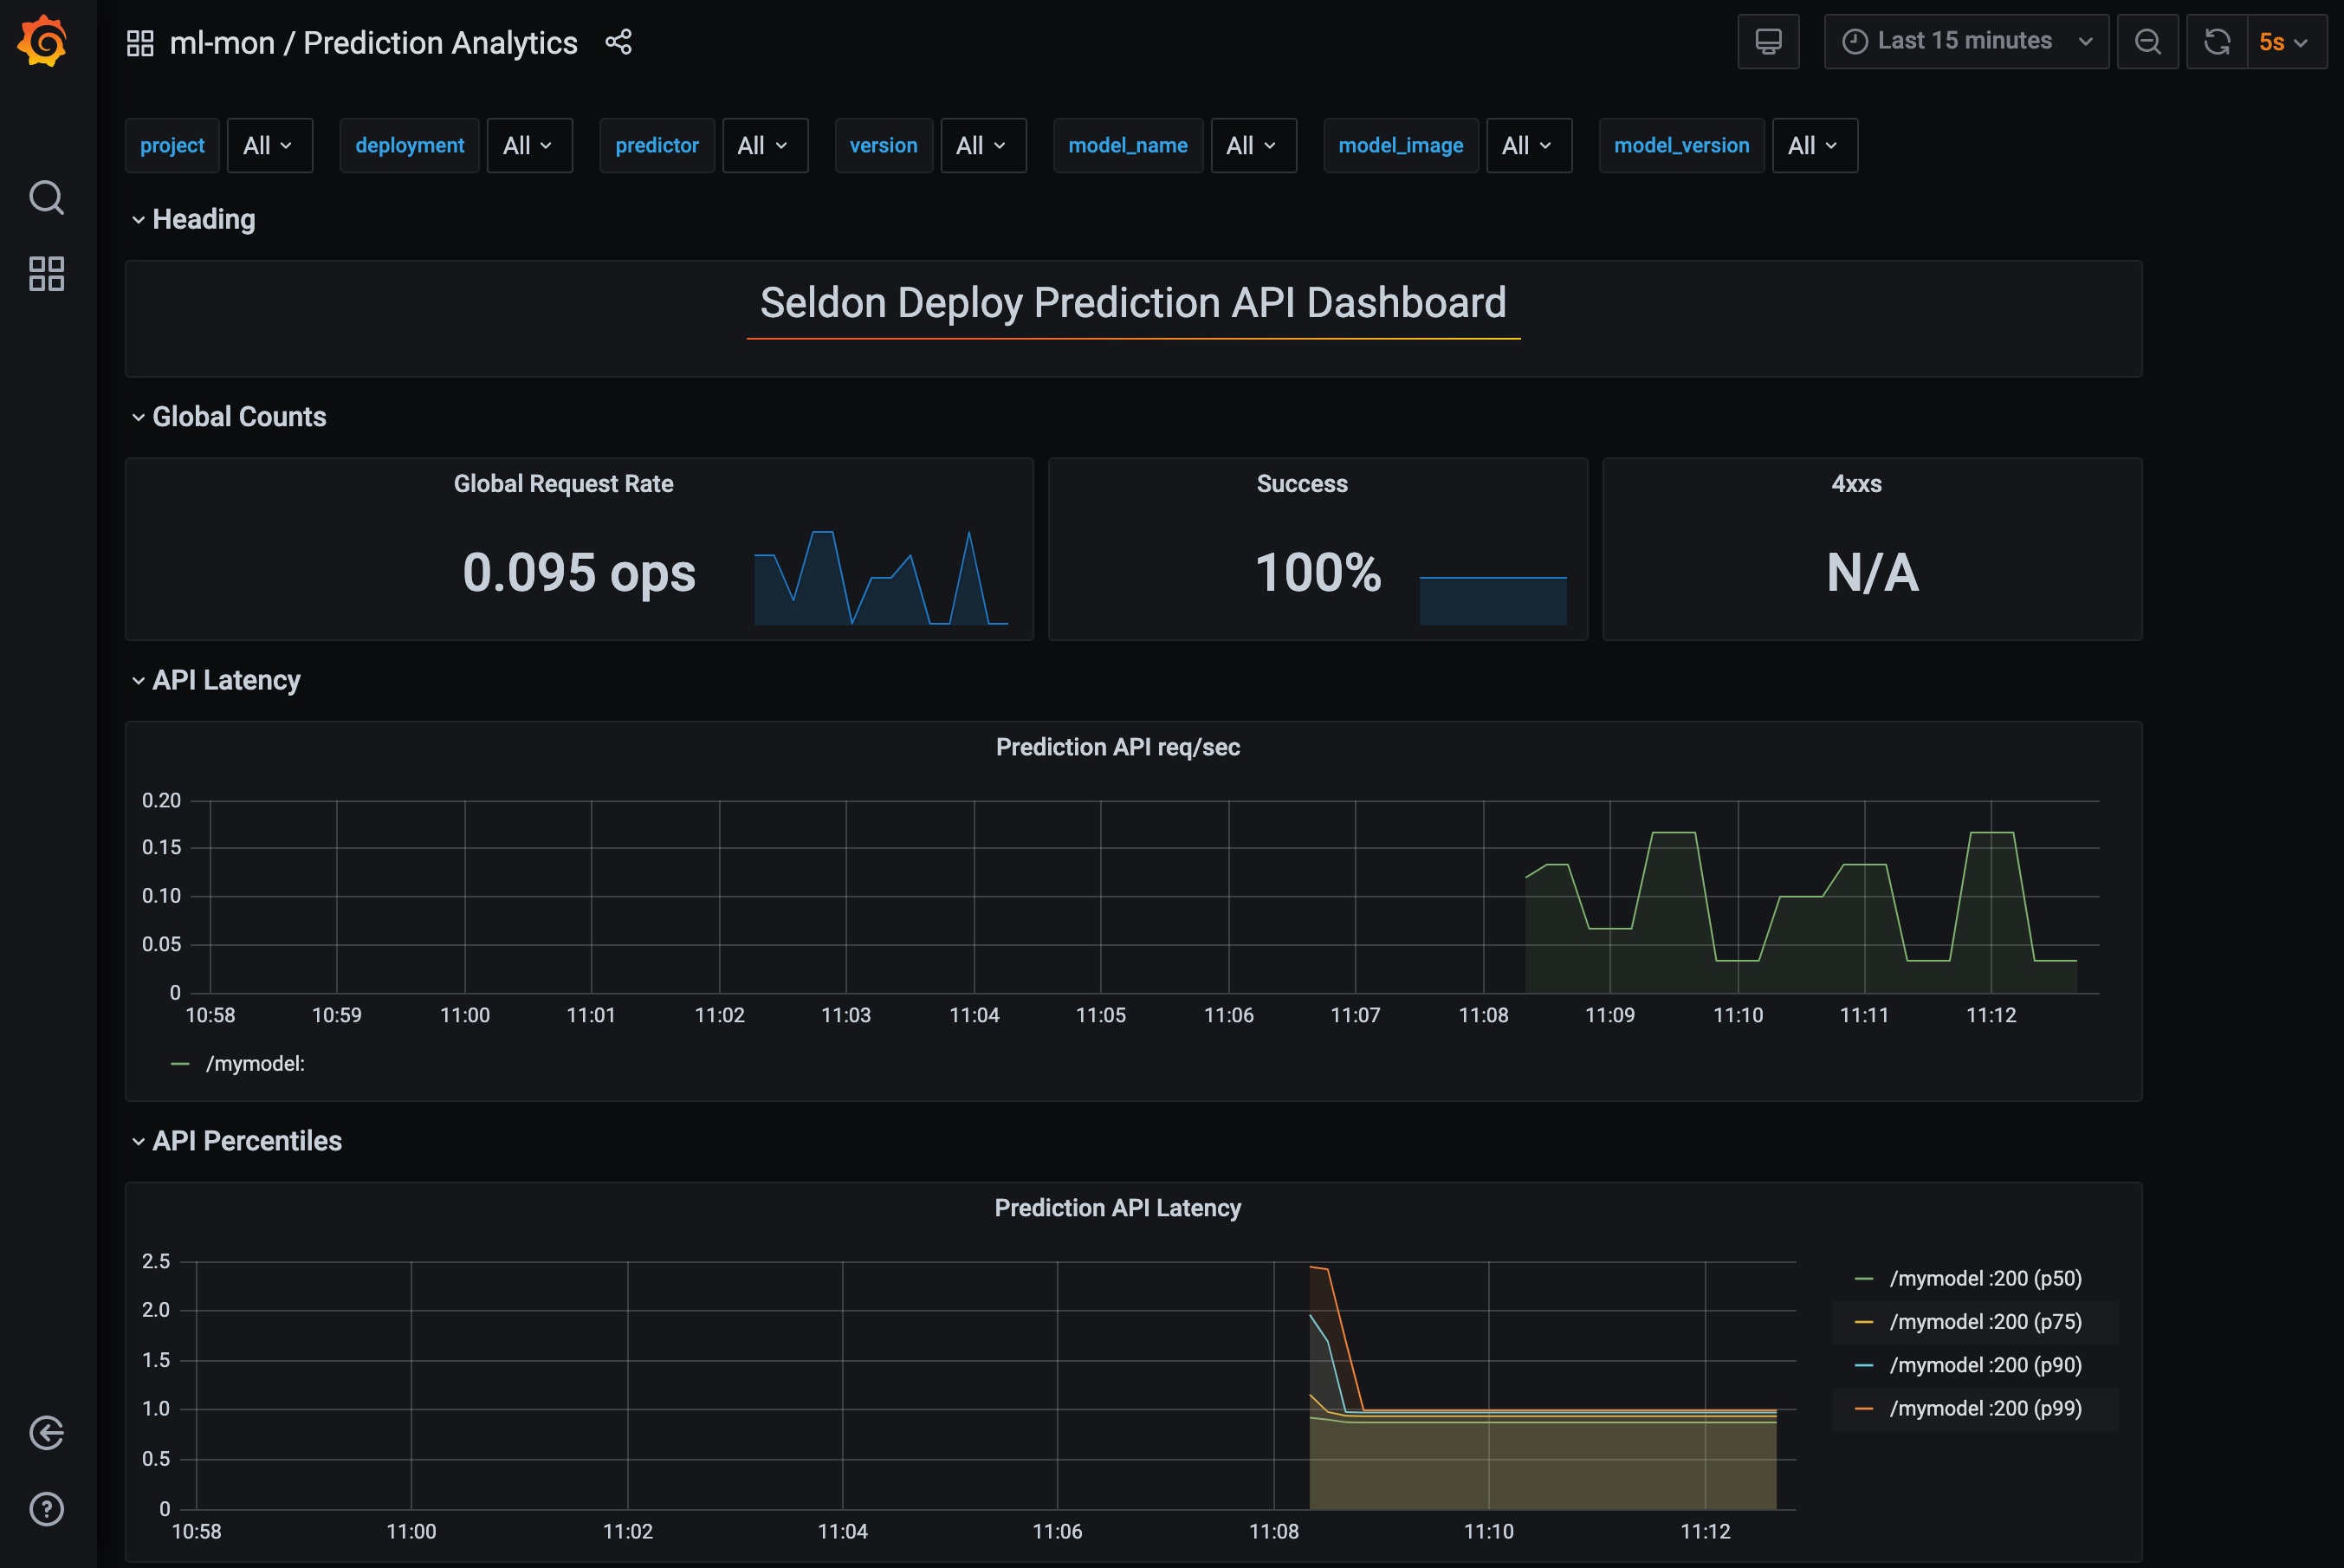
Task: Click the Global Request Rate sparkline
Action: 881,578
